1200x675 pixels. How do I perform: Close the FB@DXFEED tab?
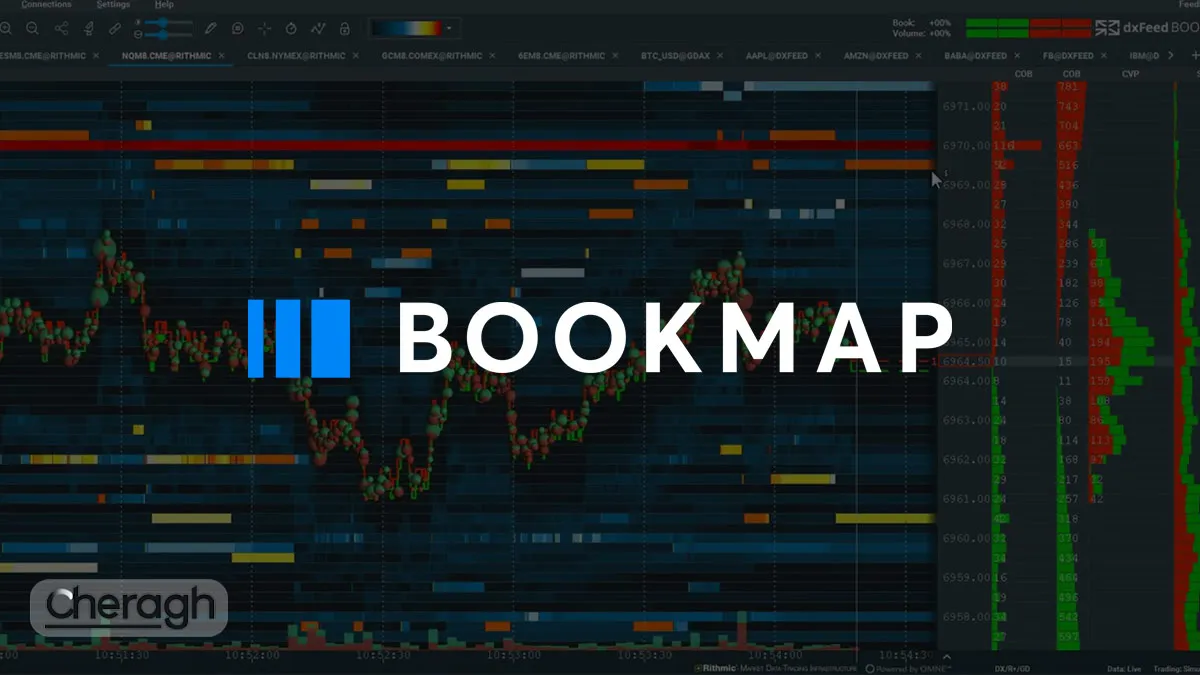pyautogui.click(x=1103, y=56)
